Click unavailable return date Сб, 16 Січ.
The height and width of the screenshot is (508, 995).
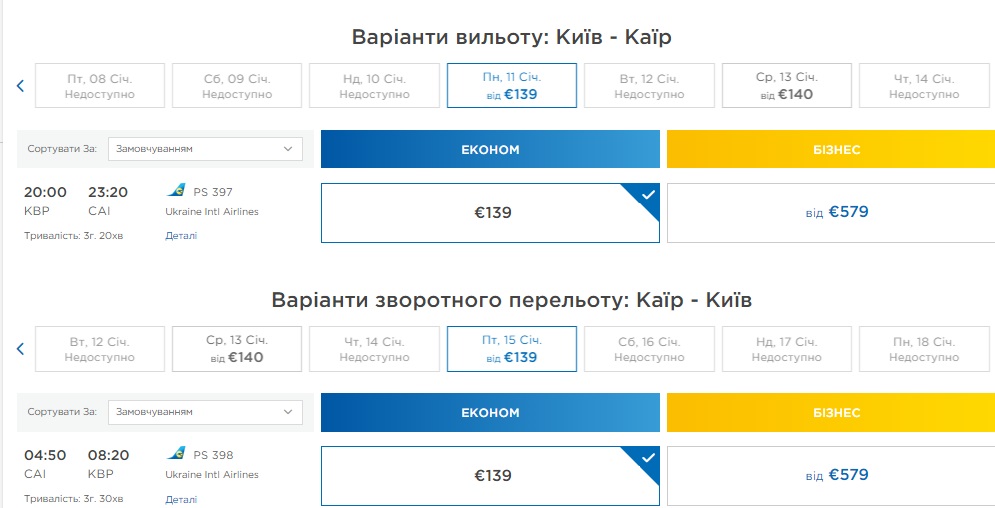(x=649, y=349)
